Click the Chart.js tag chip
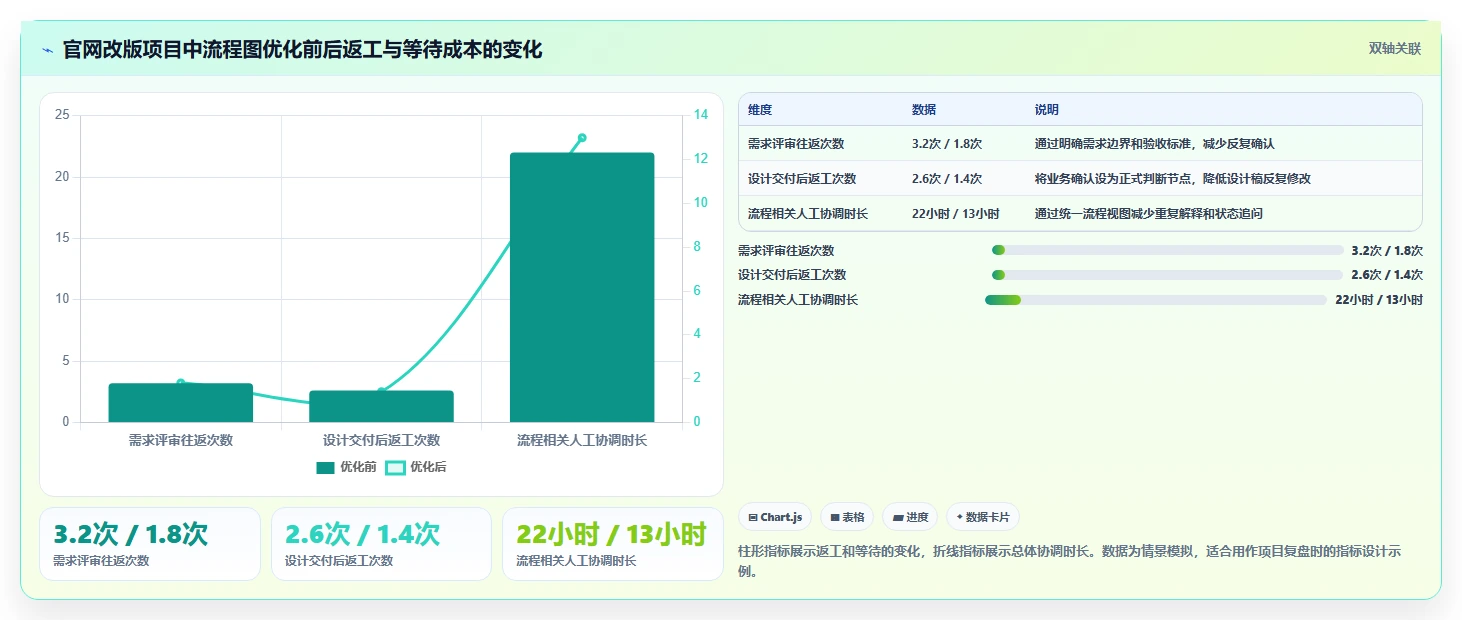The image size is (1462, 620). (775, 517)
